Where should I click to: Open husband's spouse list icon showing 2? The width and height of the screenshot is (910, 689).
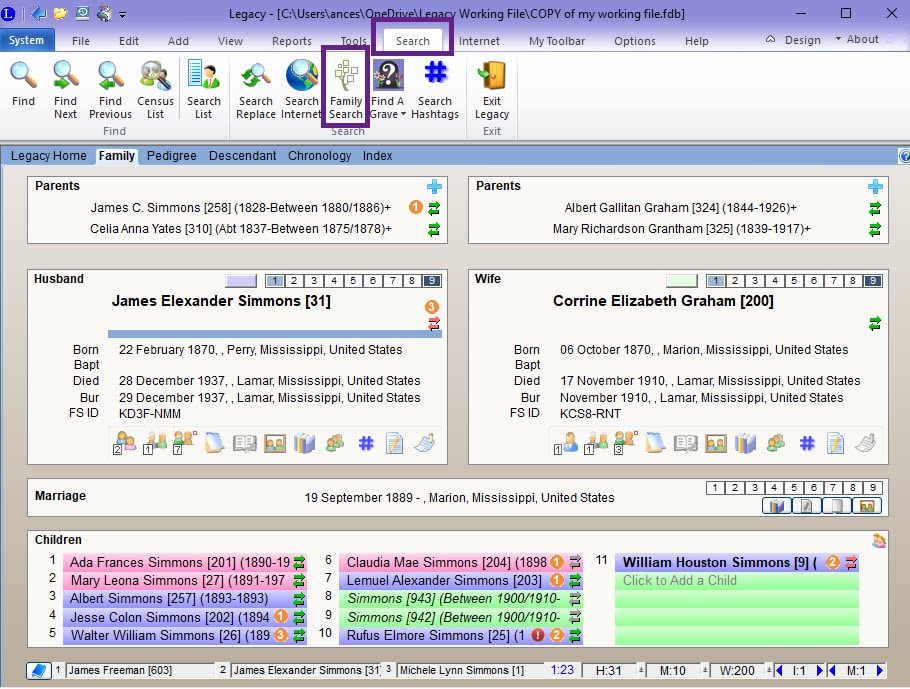[125, 443]
